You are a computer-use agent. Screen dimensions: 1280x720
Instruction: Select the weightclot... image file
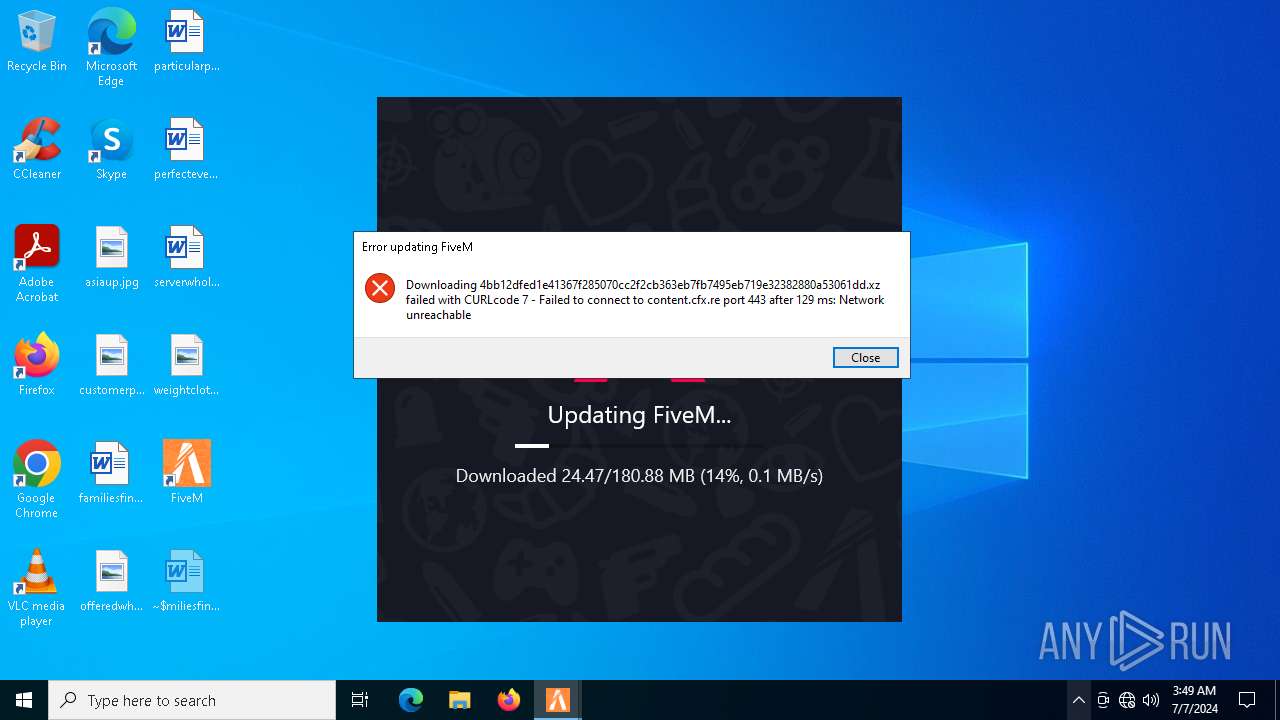[x=186, y=366]
